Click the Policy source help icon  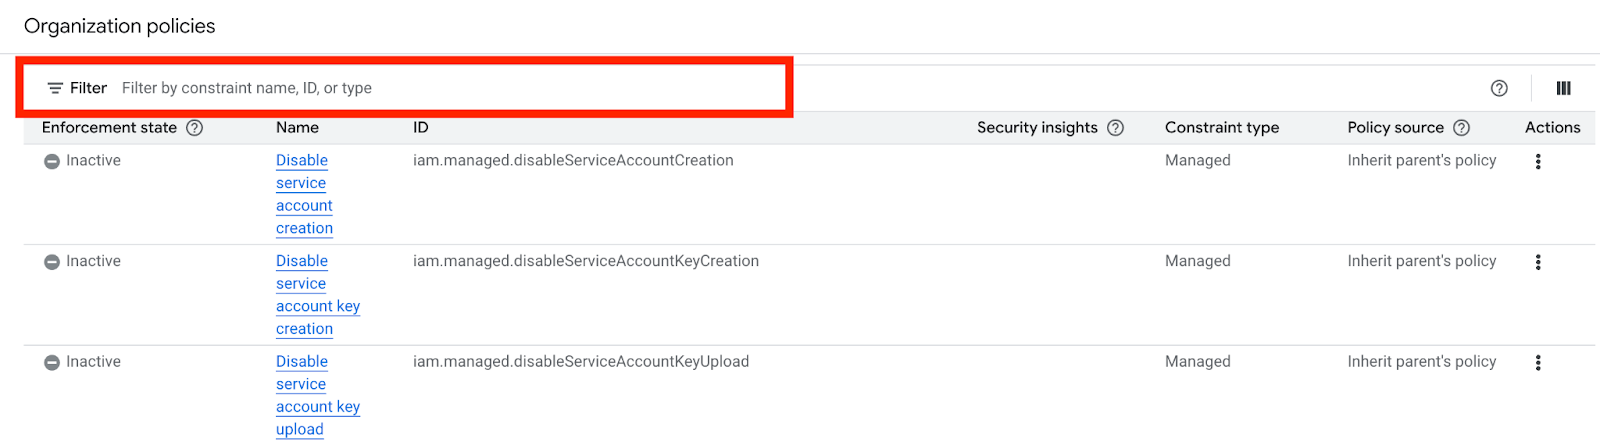pyautogui.click(x=1462, y=128)
